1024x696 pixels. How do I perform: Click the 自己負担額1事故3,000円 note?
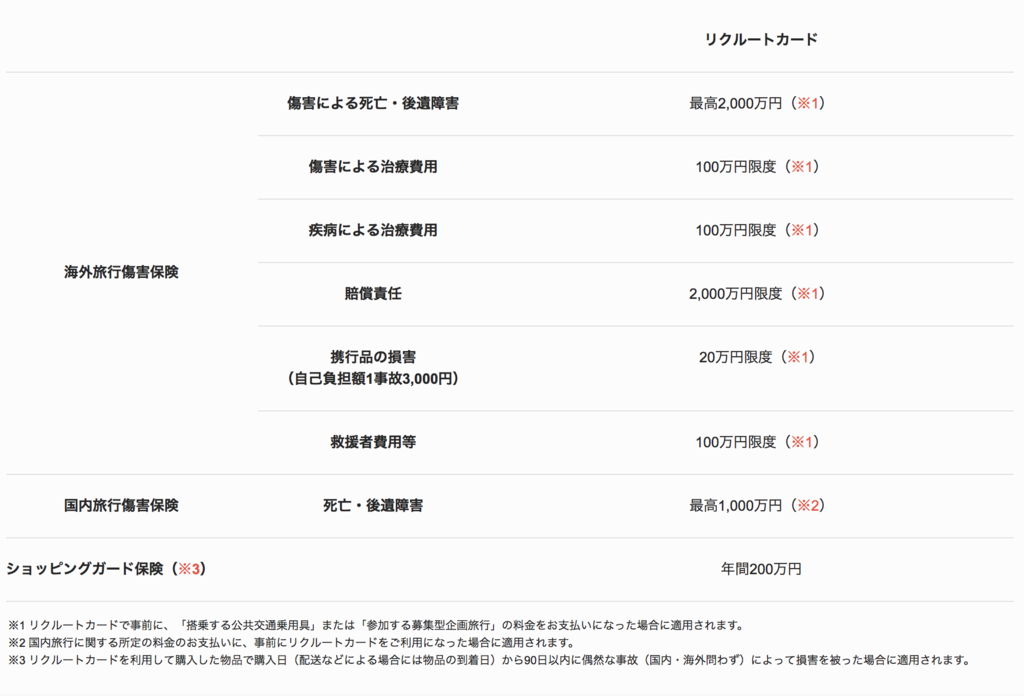pyautogui.click(x=373, y=379)
